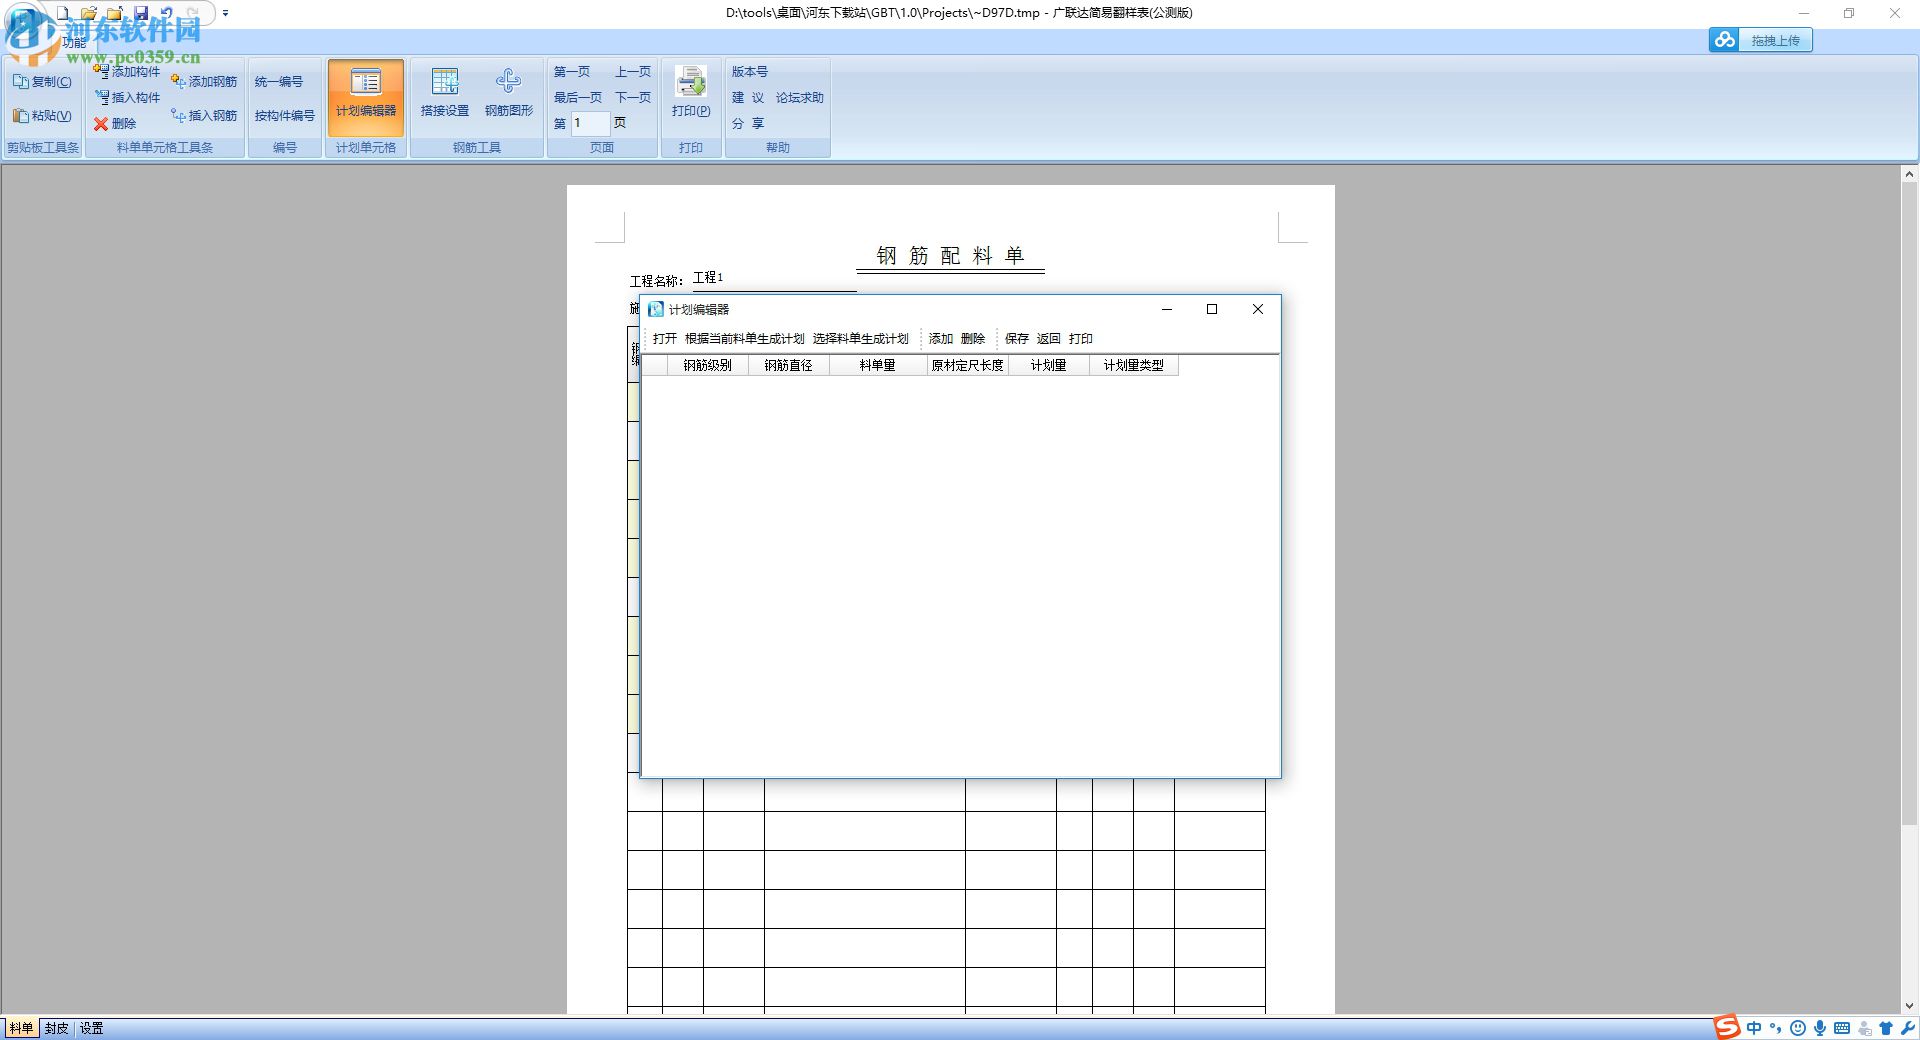This screenshot has height=1040, width=1920.
Task: Click the 原材定尺长度 column header
Action: point(968,366)
